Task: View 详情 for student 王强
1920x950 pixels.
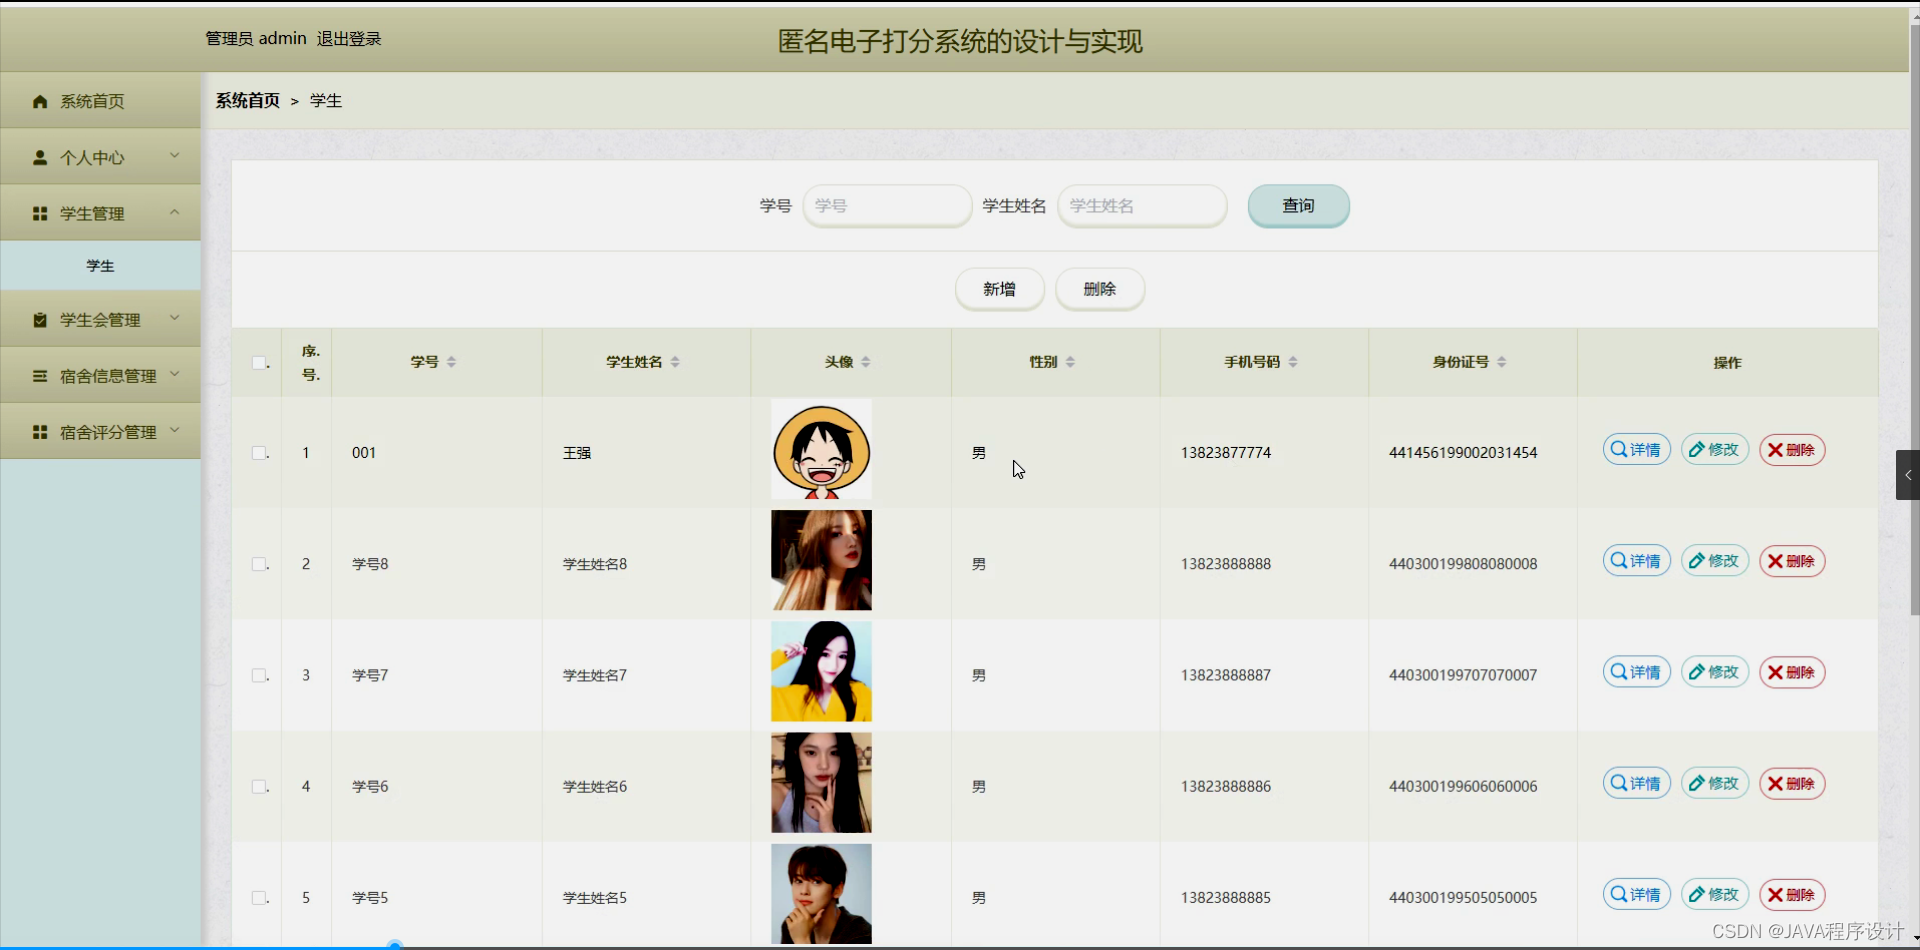Action: pos(1636,450)
